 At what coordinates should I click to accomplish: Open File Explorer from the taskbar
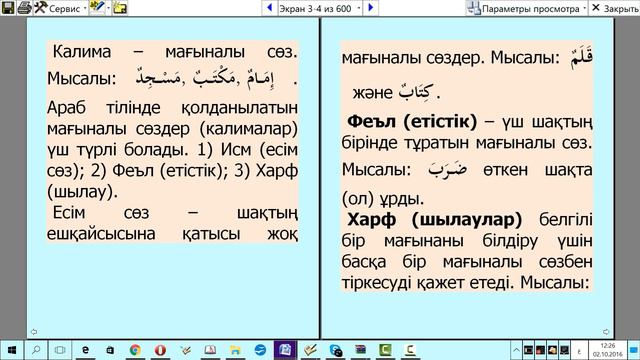(x=235, y=350)
